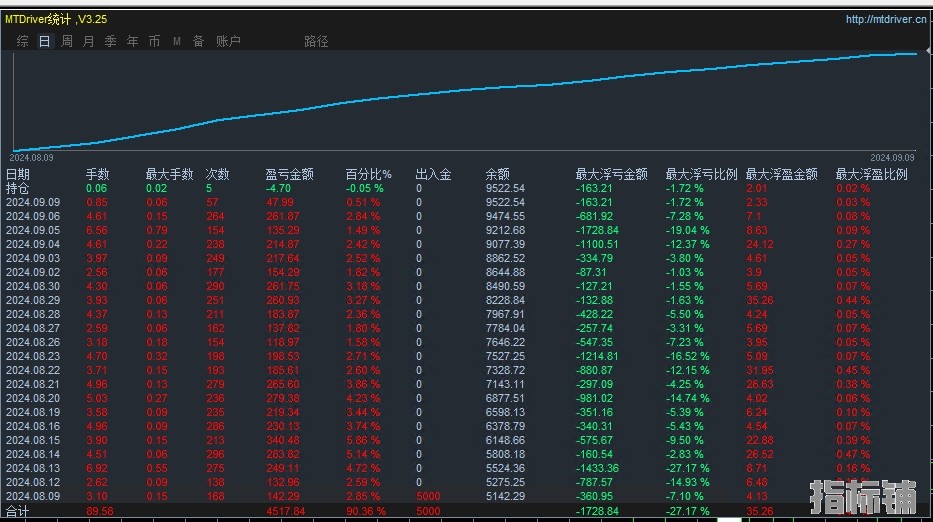
Task: Click the 合计 total row
Action: pyautogui.click(x=18, y=511)
